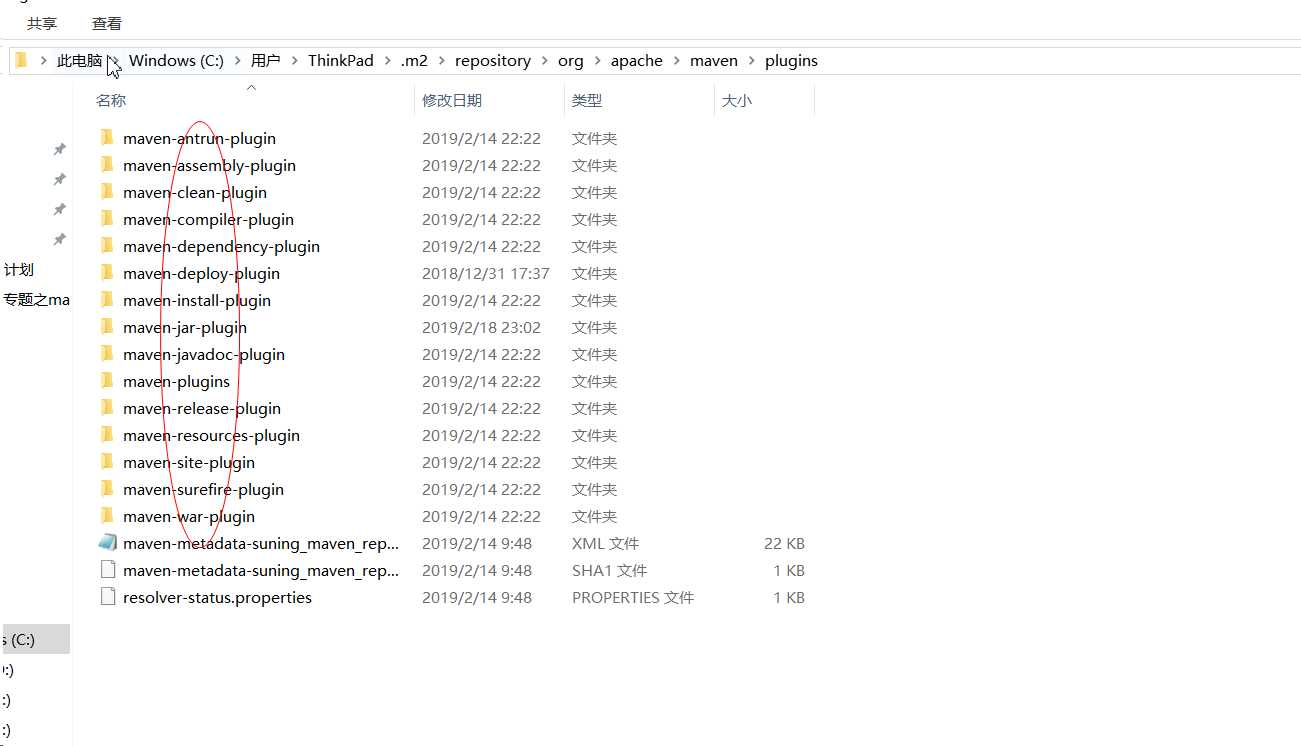Open 计划 item in navigation pane

pos(19,270)
